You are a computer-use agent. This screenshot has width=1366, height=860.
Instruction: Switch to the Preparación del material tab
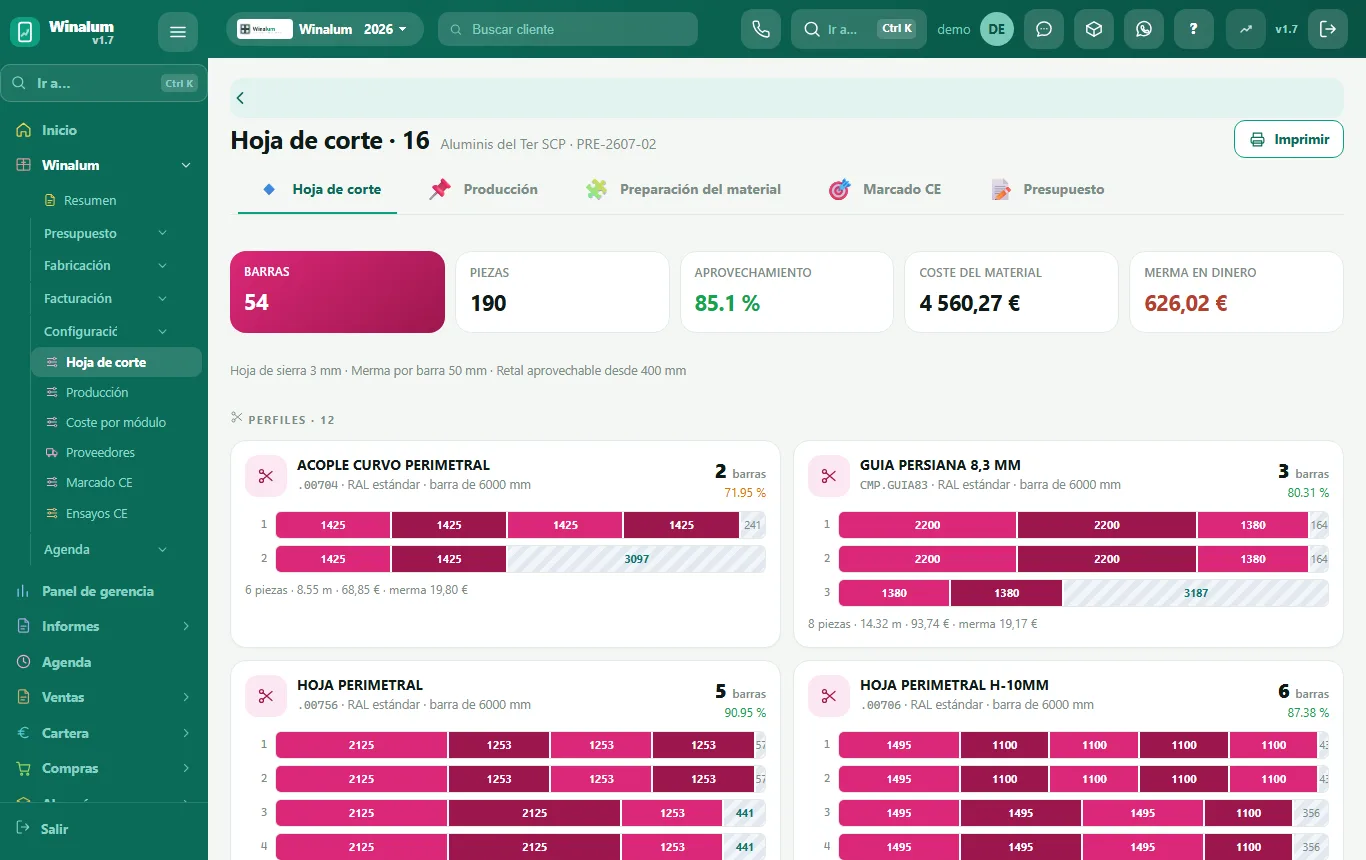pyautogui.click(x=684, y=189)
